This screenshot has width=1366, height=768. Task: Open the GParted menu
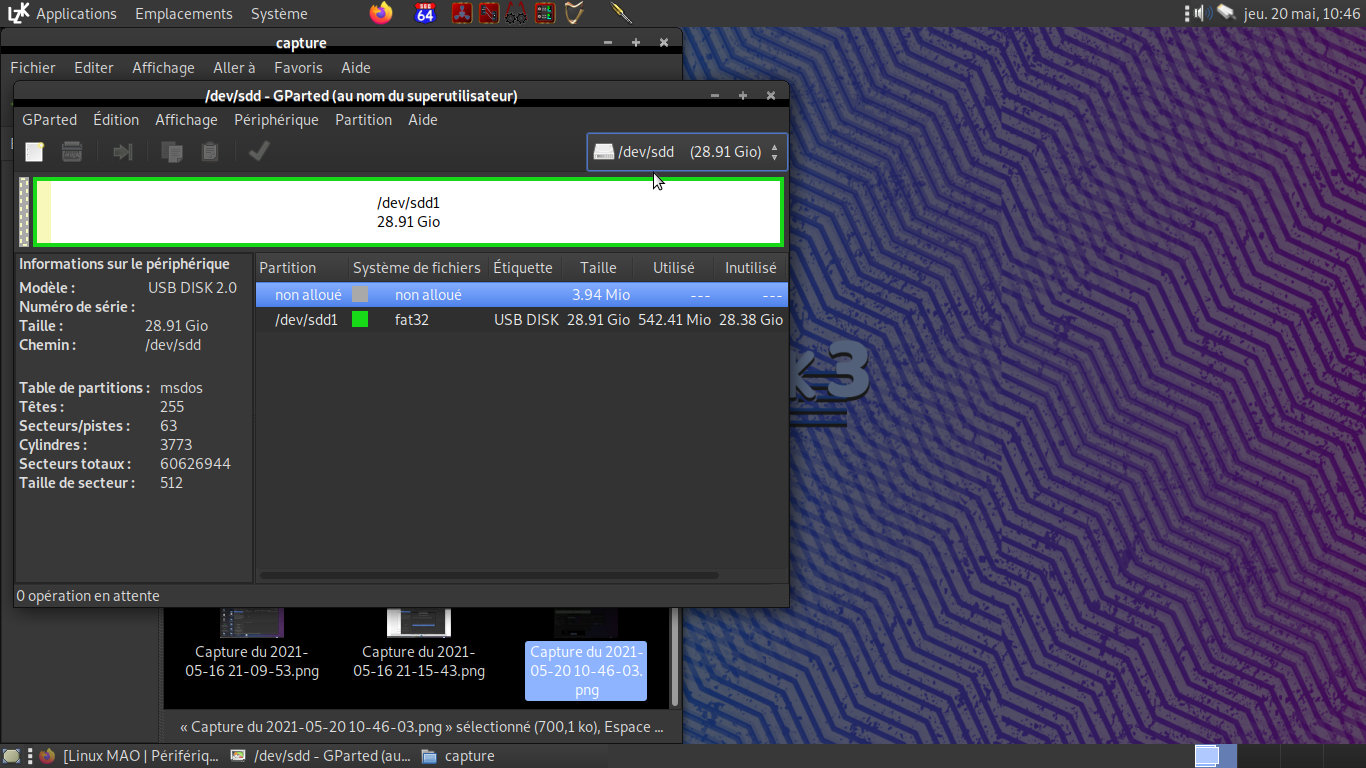coord(50,120)
